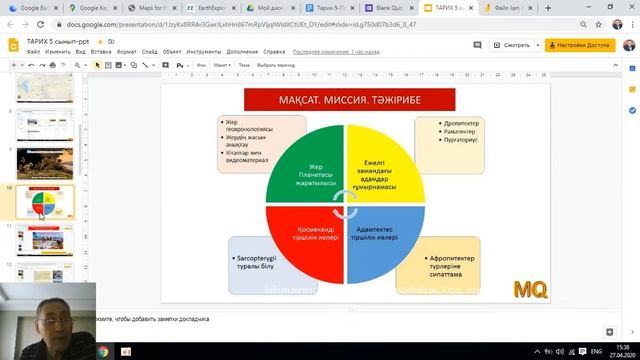Open Google account avatar in Slides
The width and height of the screenshot is (640, 360).
click(x=629, y=45)
